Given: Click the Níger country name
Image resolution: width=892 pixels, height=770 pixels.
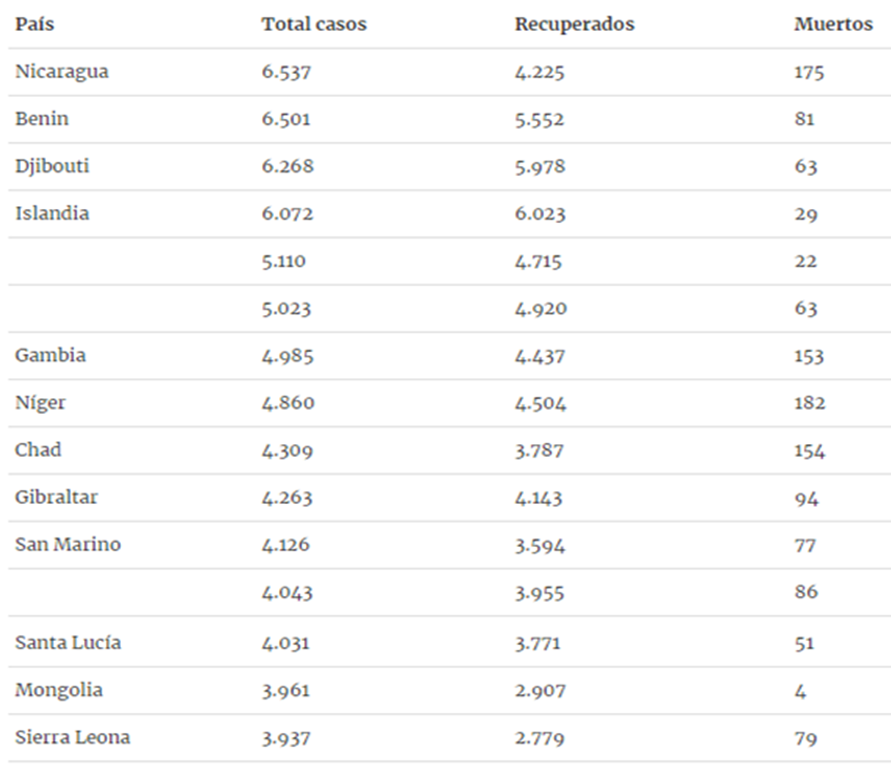Looking at the screenshot, I should click(40, 403).
